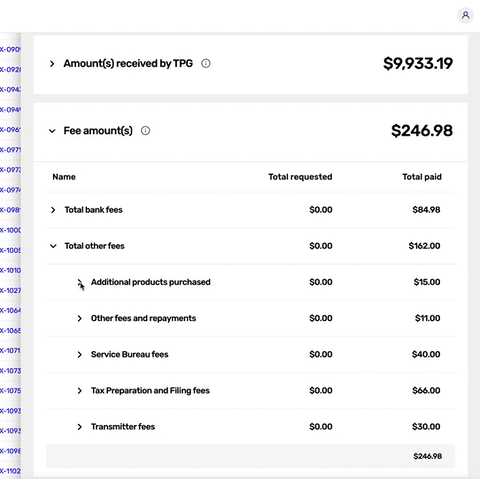This screenshot has width=480, height=479.
Task: Open the sidebar link starting with X-096
Action: (10, 130)
